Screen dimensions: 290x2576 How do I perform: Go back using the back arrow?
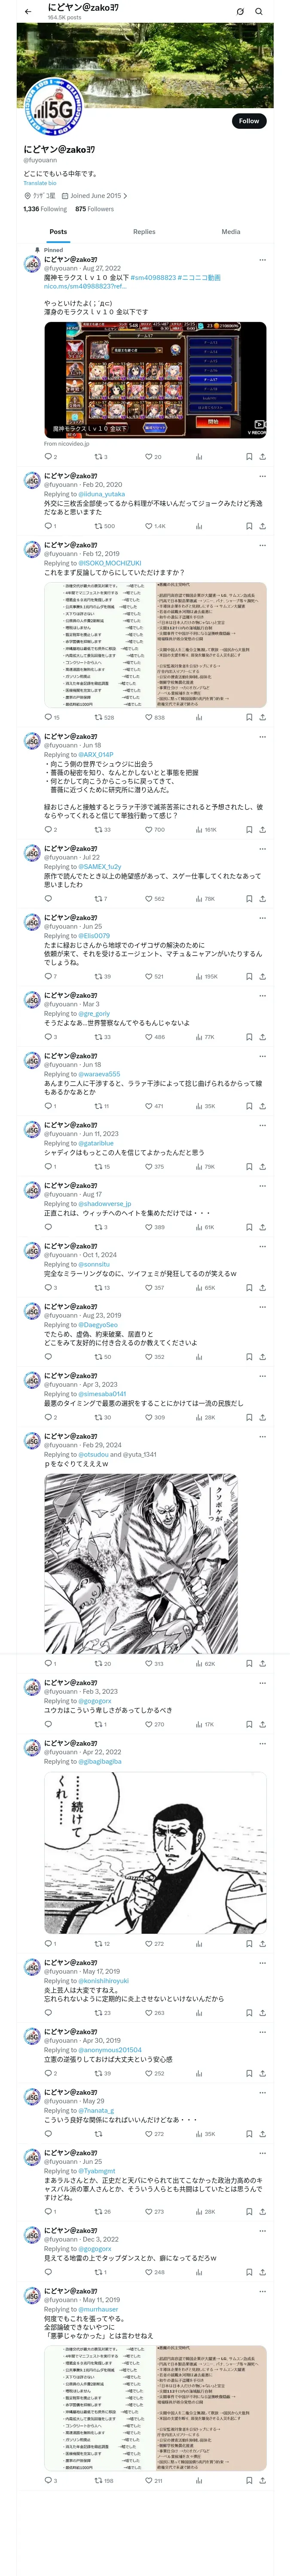(x=28, y=12)
